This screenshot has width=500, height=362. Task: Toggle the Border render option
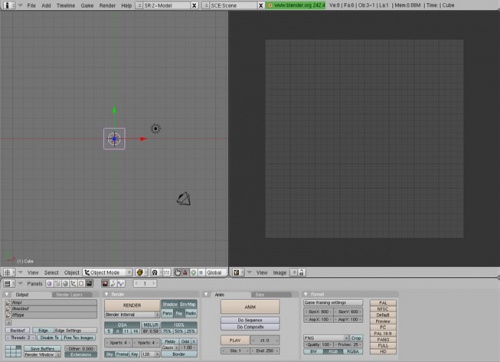click(179, 354)
